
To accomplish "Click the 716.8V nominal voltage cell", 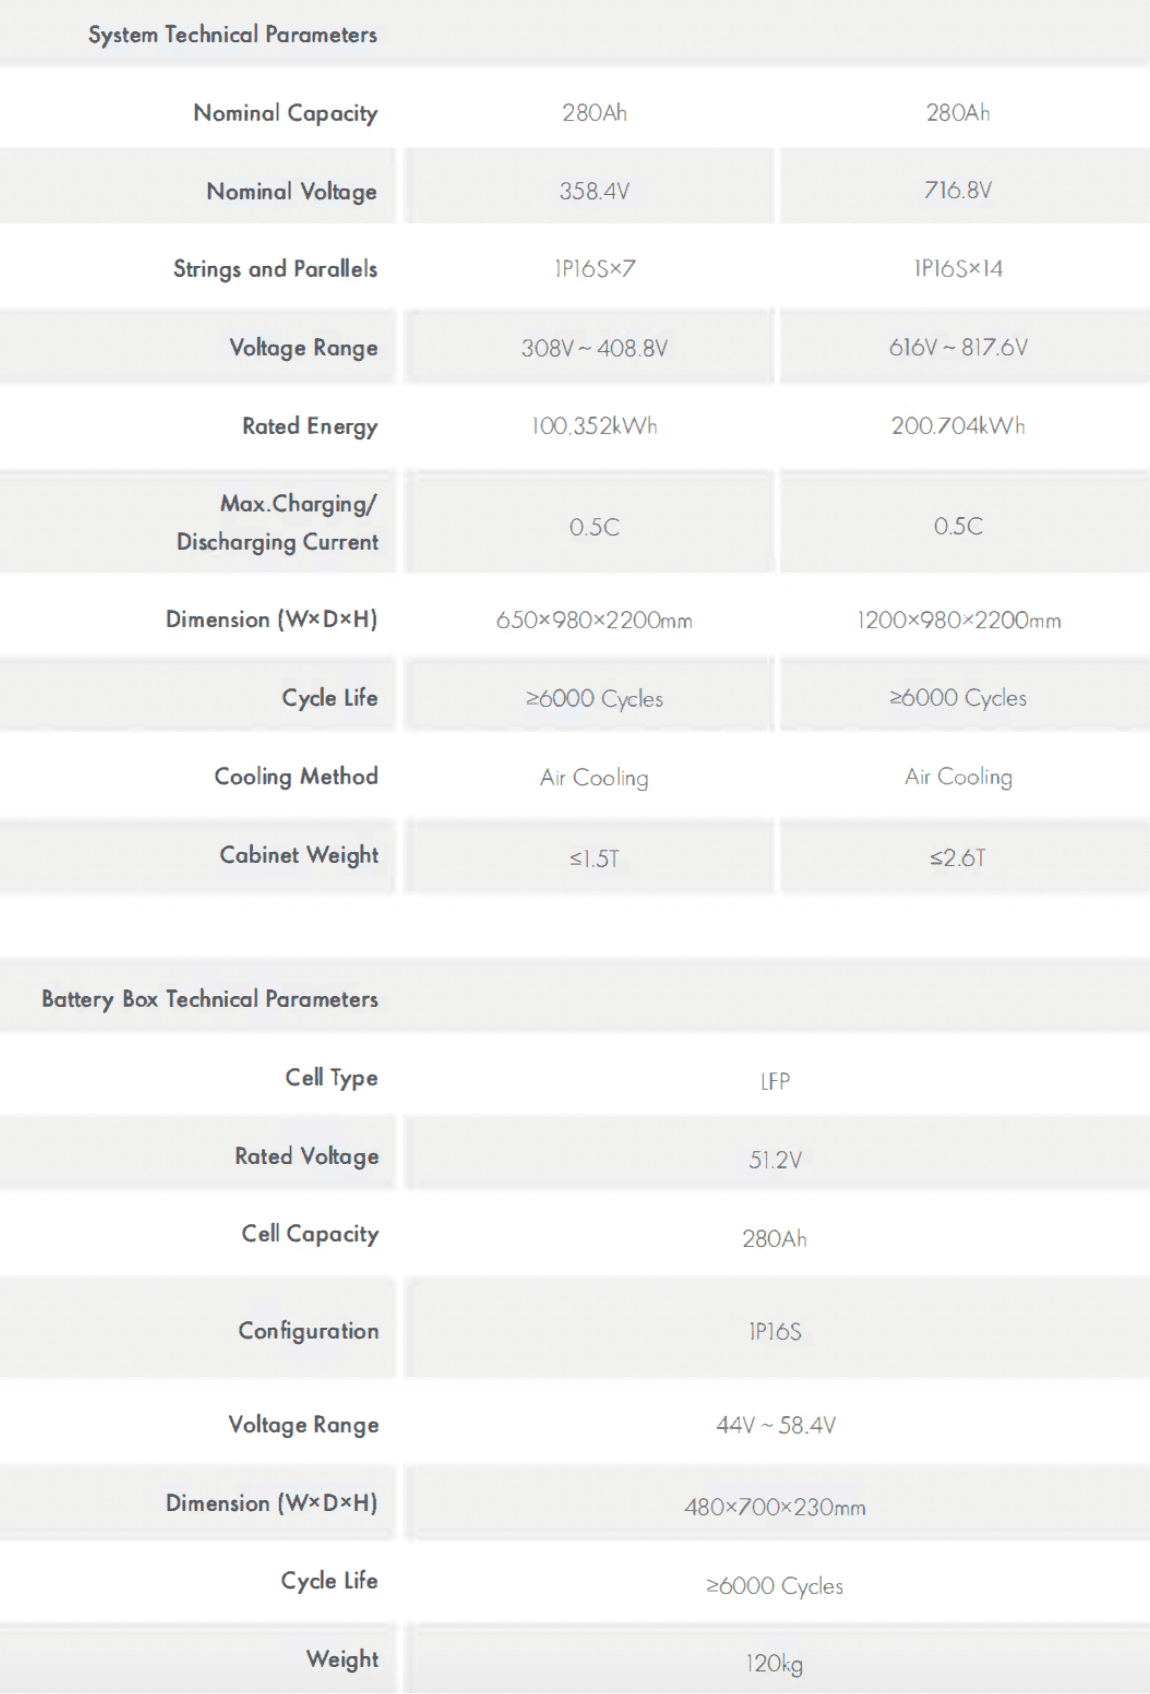I will [957, 190].
